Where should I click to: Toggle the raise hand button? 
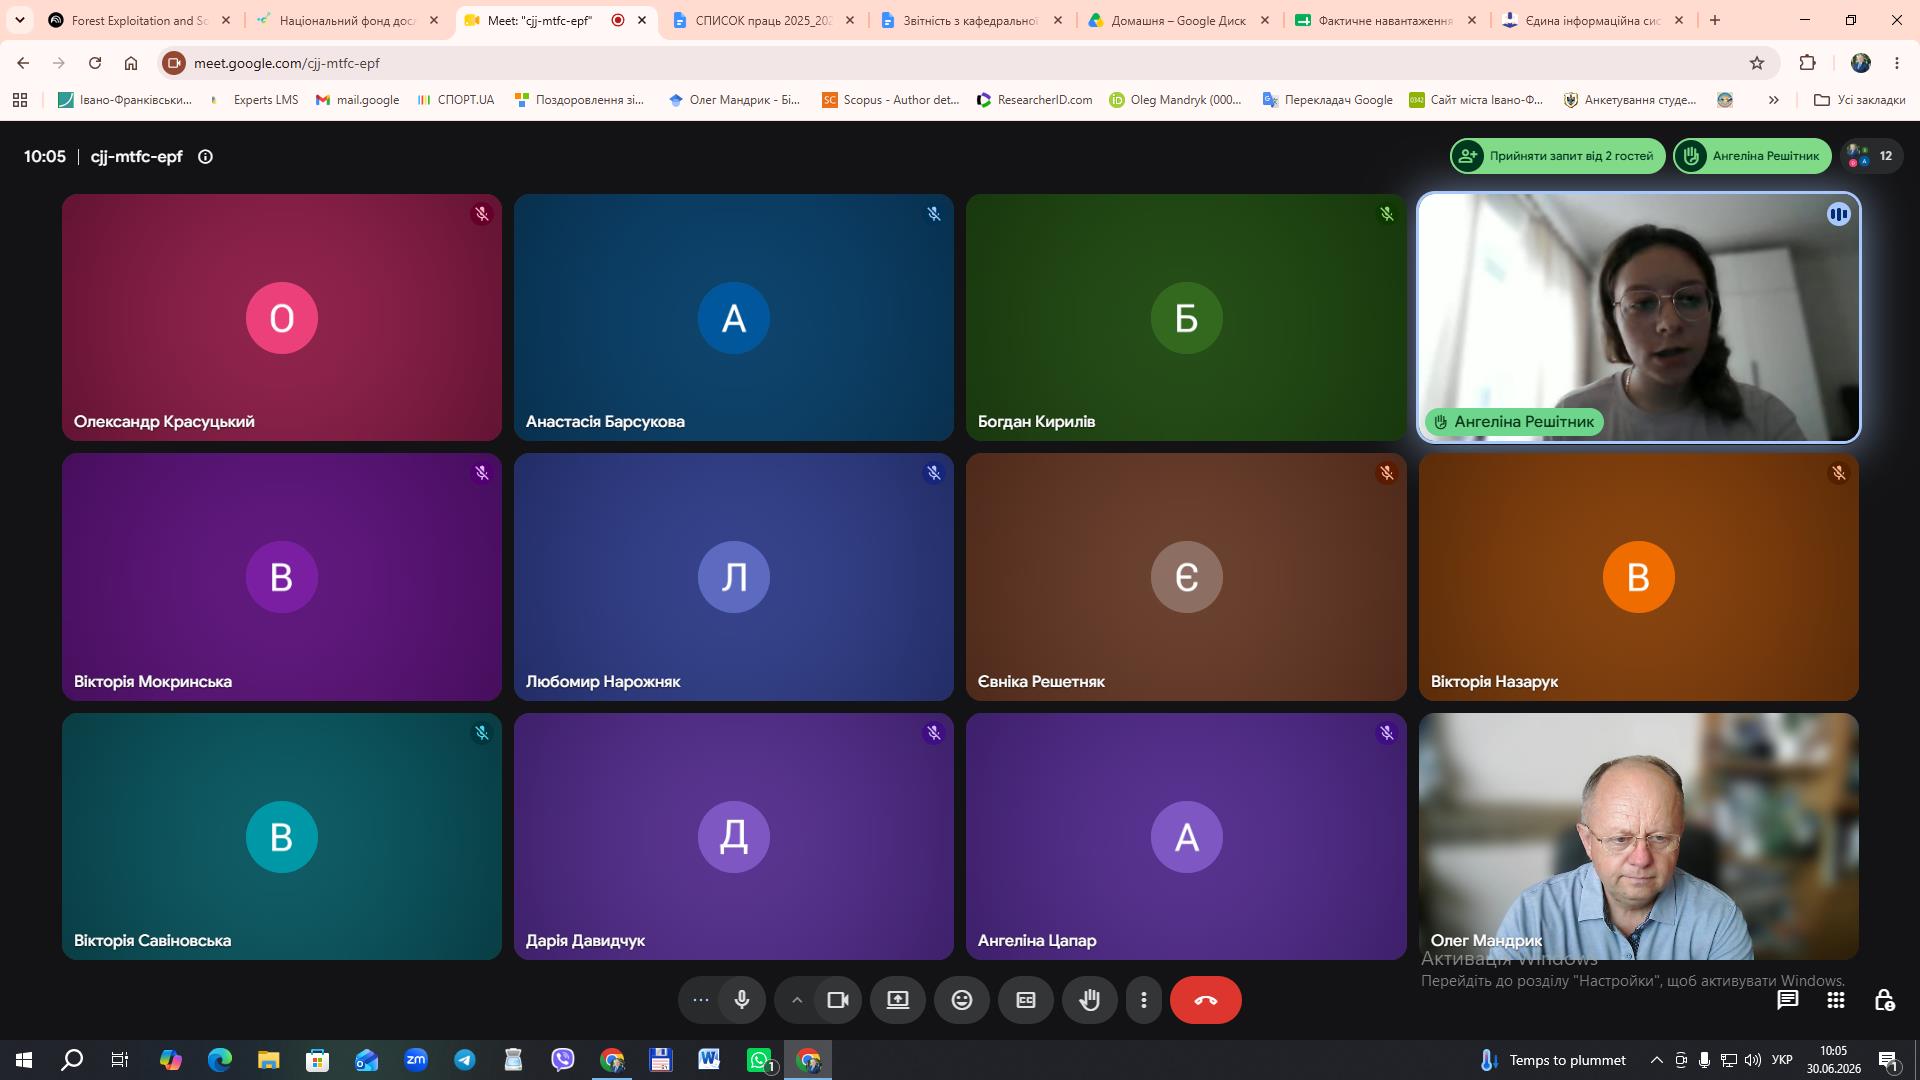pyautogui.click(x=1090, y=1000)
